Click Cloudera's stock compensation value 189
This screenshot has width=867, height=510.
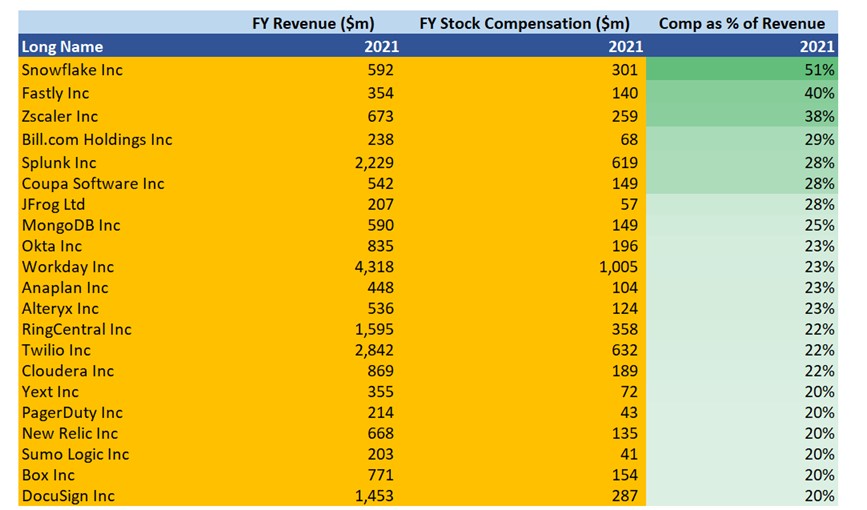pyautogui.click(x=625, y=371)
